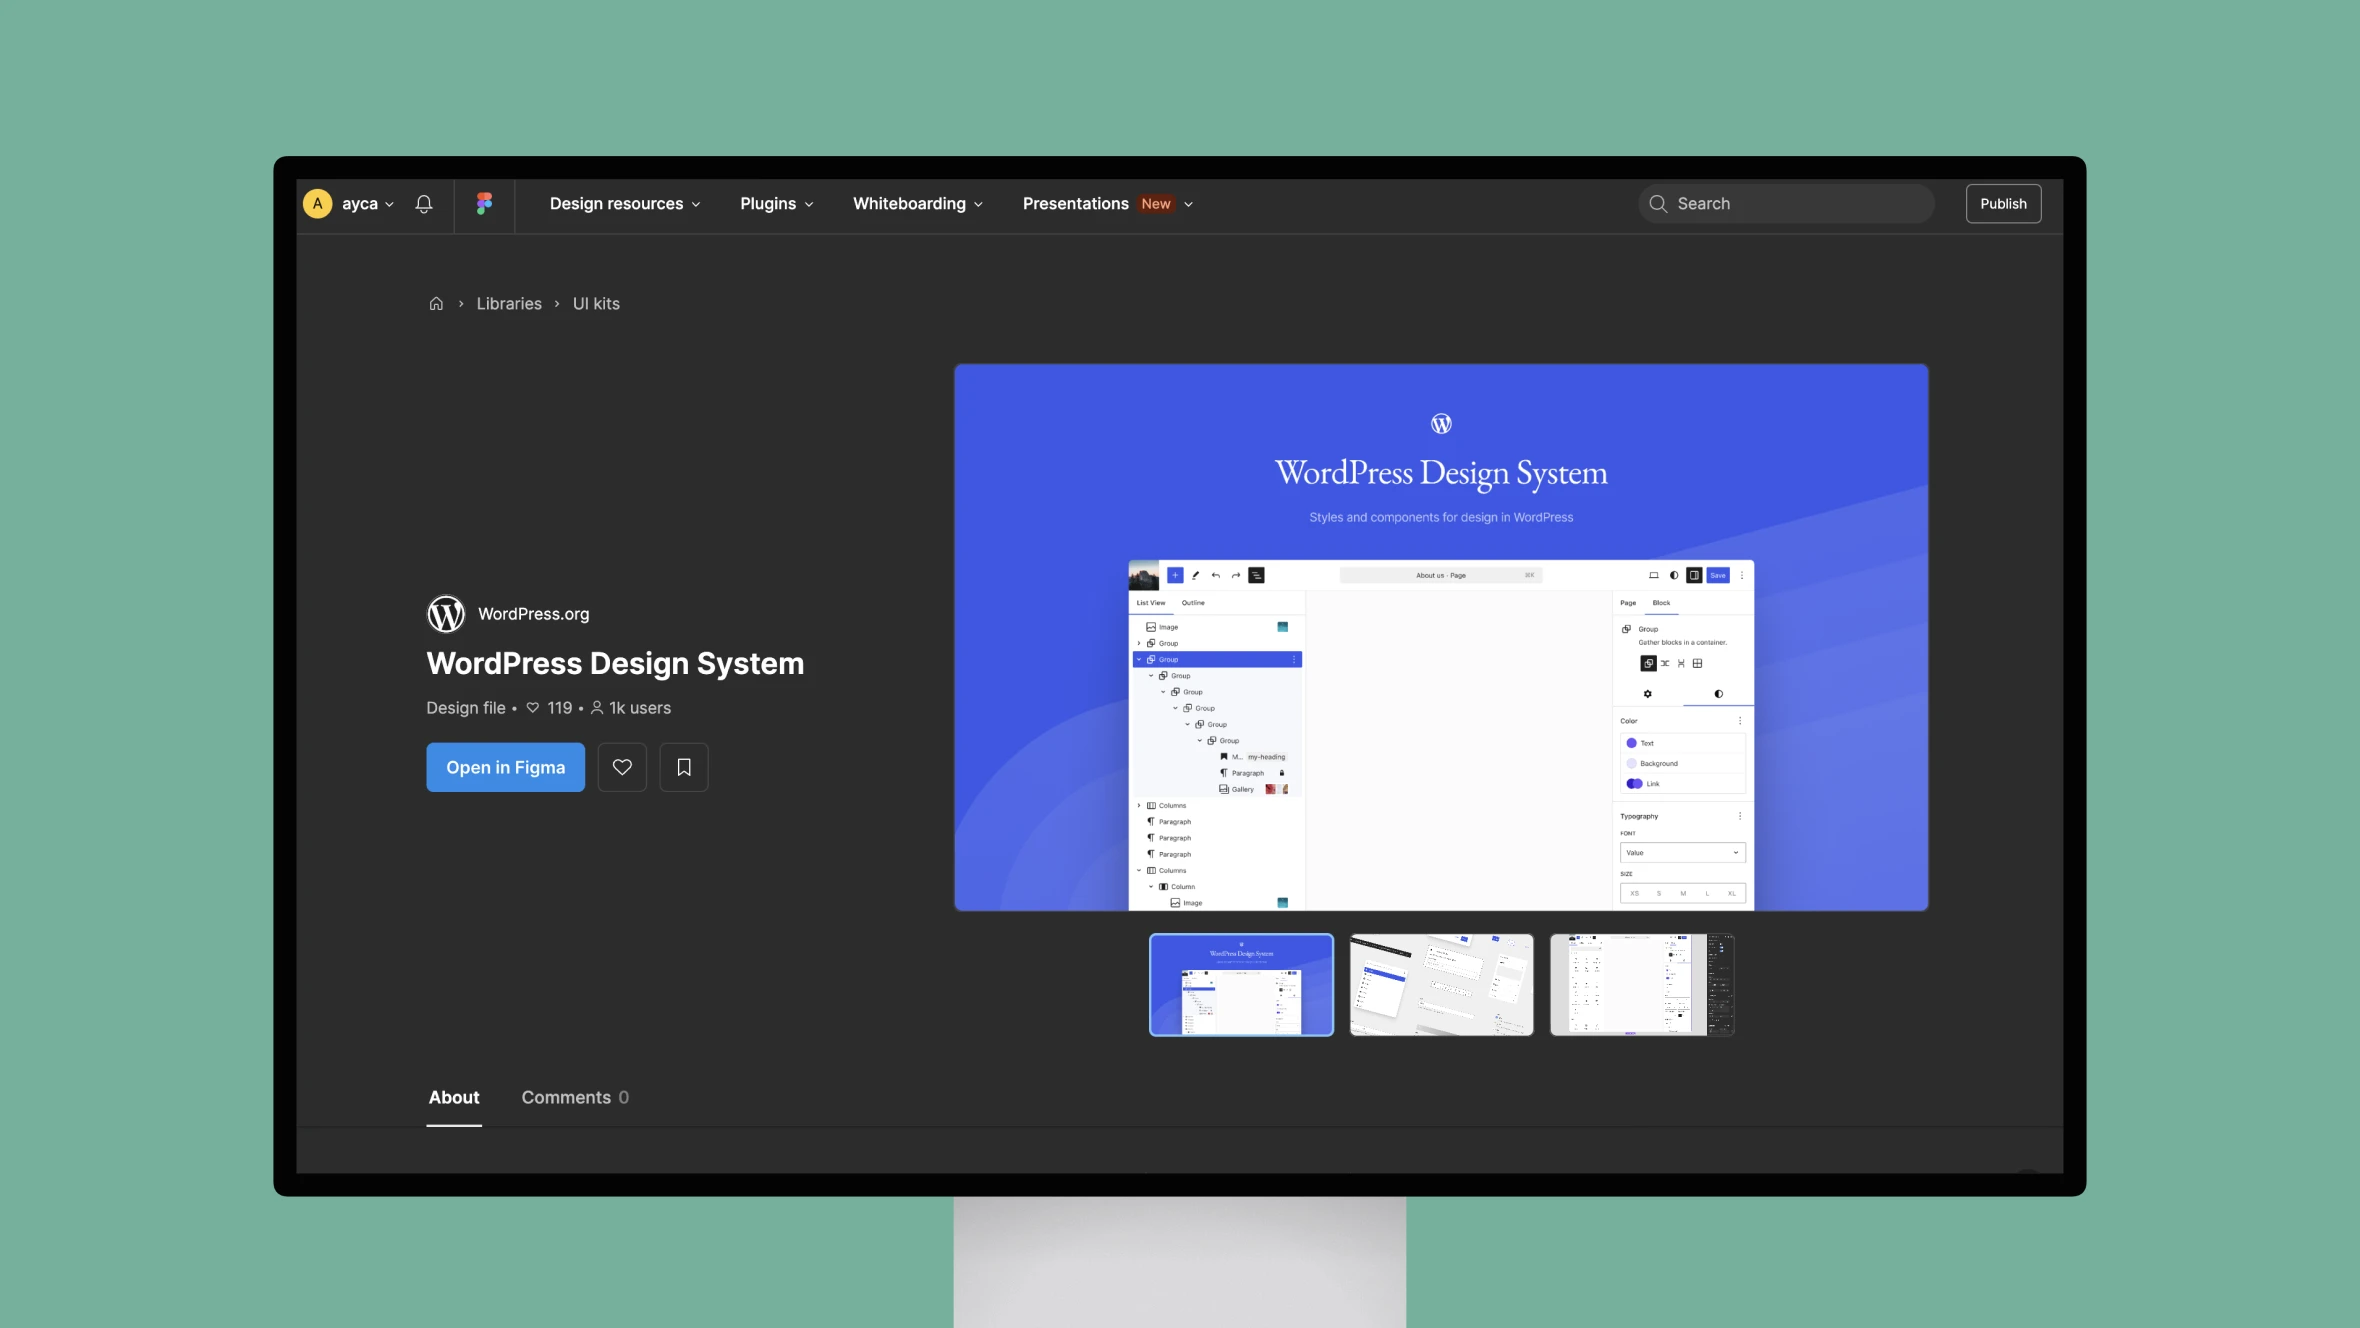This screenshot has height=1328, width=2360.
Task: Expand the Design resources dropdown
Action: coord(626,203)
